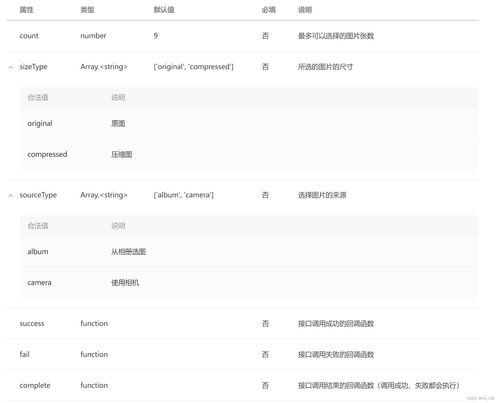Click Array.<string> type in sizeType row
This screenshot has height=403, width=499.
[x=104, y=67]
